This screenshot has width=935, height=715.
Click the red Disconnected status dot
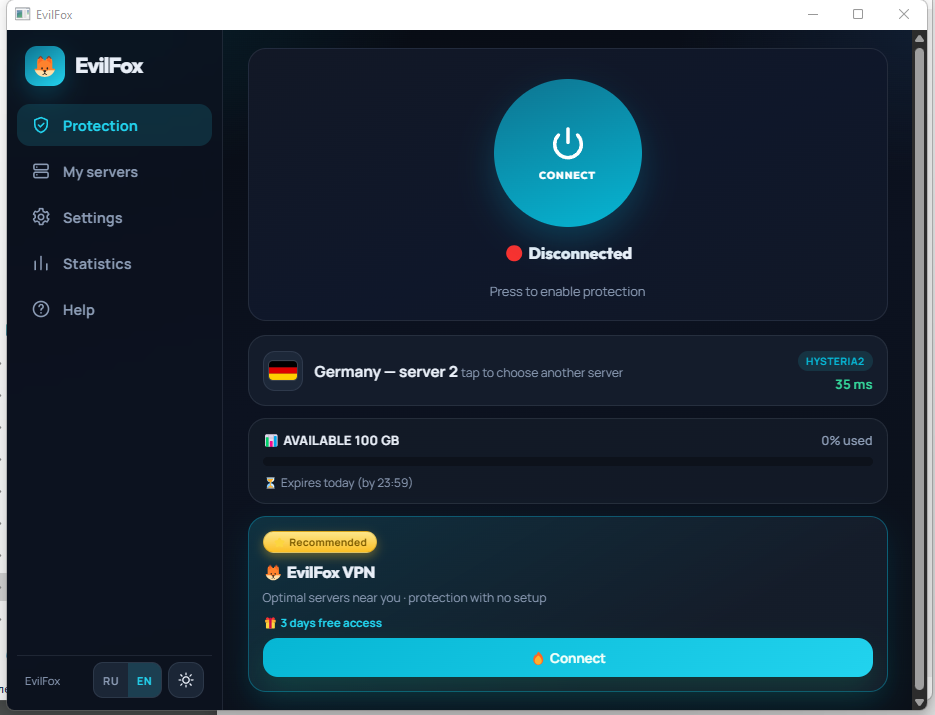513,253
